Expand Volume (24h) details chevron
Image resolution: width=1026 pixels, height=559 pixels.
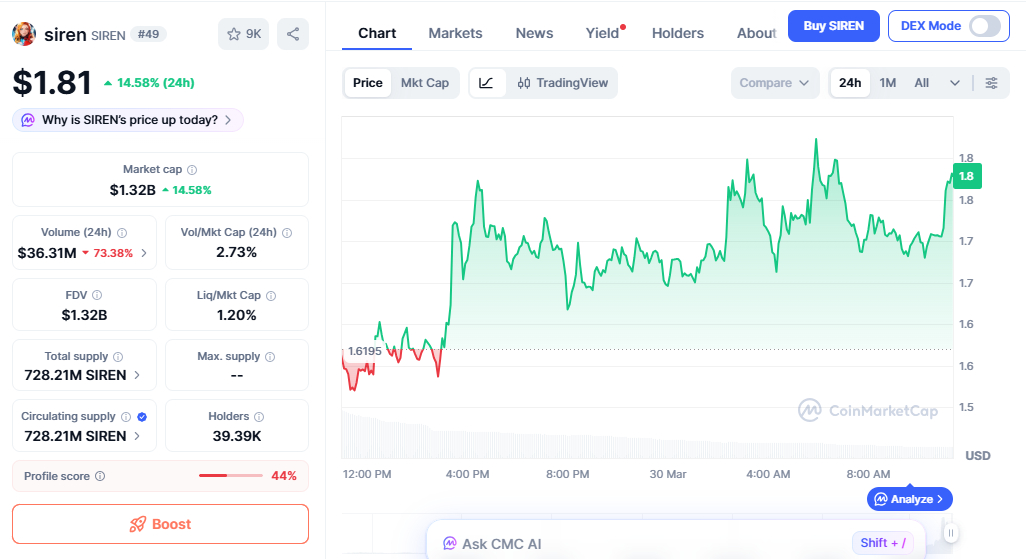click(144, 253)
